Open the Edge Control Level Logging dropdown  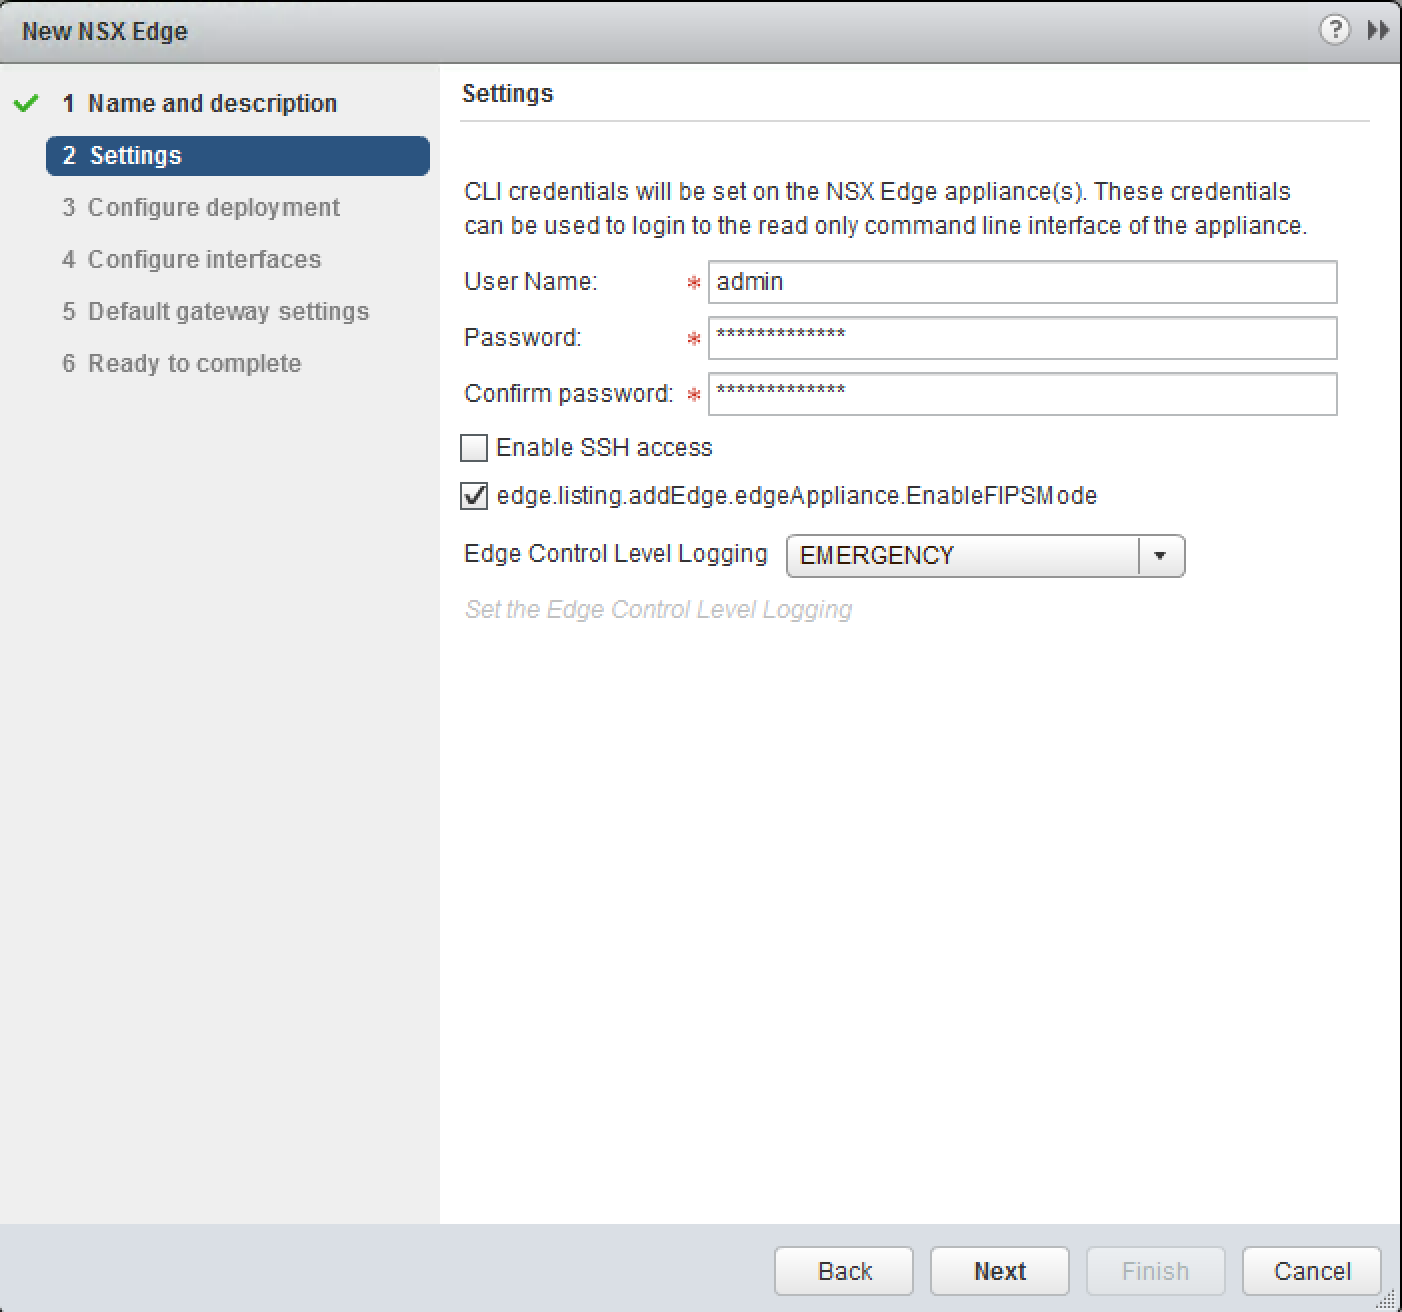tap(985, 556)
